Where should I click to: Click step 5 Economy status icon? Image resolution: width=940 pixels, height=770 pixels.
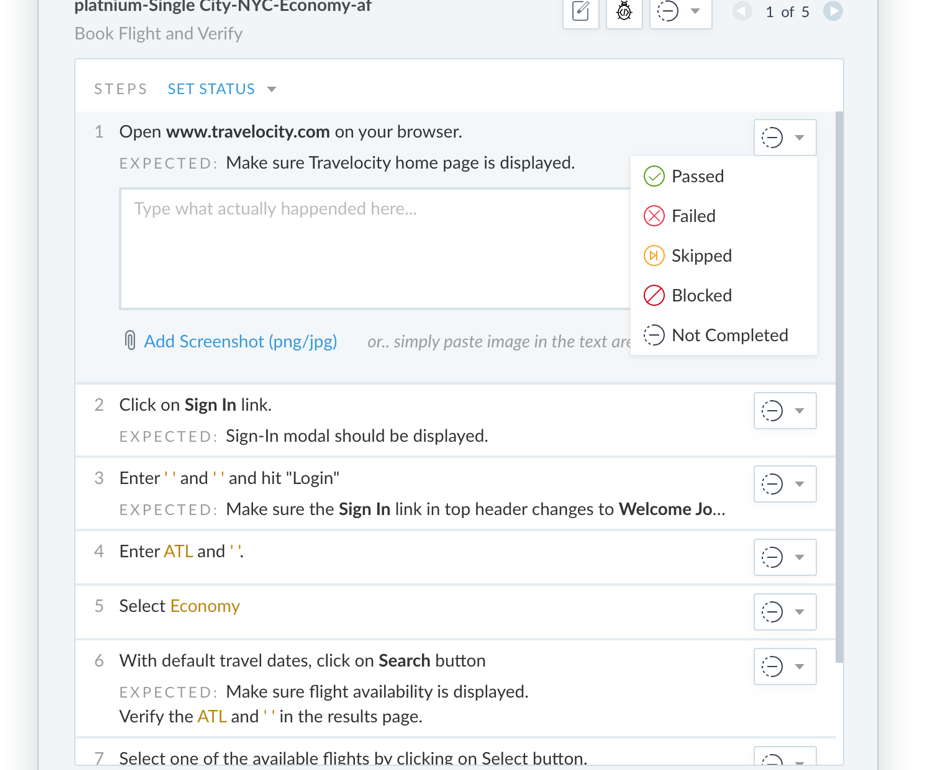click(772, 612)
